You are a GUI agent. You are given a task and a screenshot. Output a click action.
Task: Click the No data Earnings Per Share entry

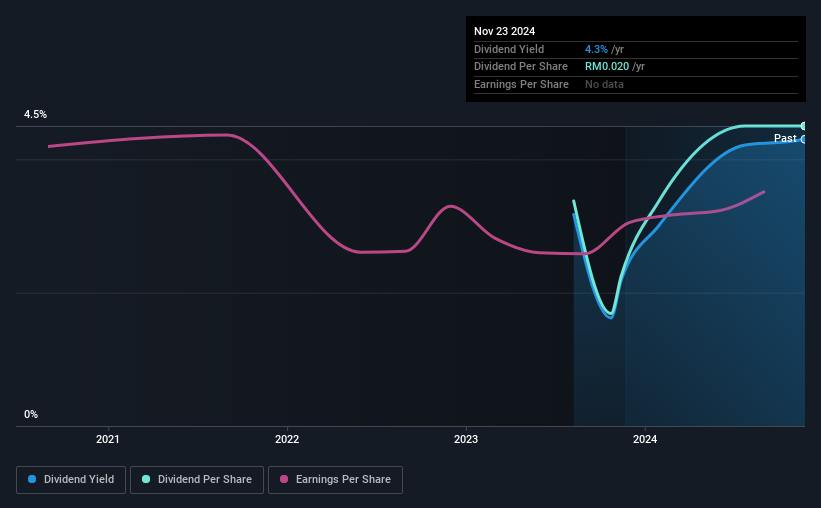(x=604, y=84)
